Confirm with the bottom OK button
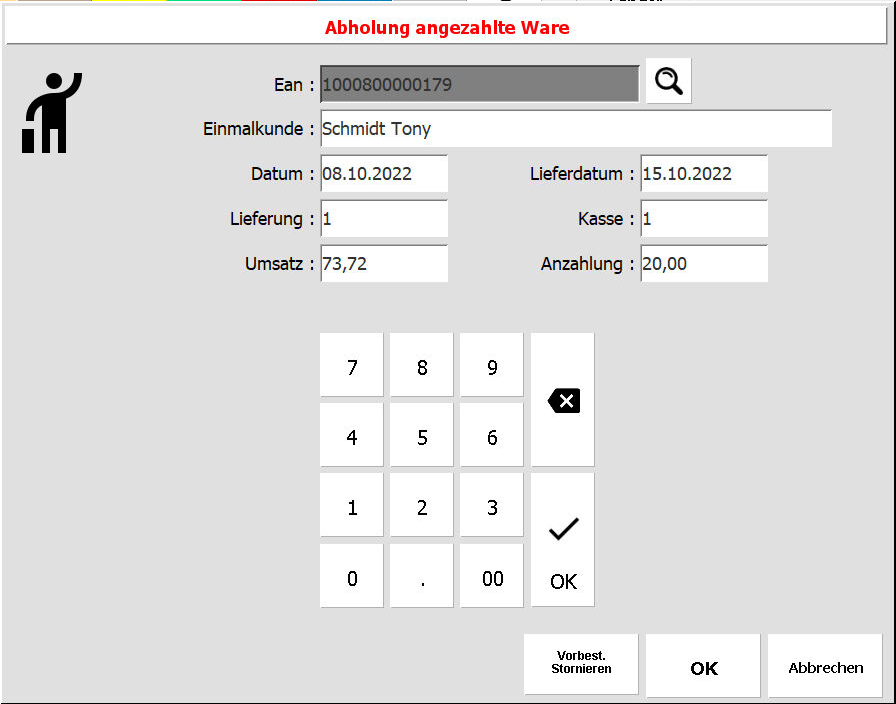Screen dimensions: 896x704 [x=703, y=665]
